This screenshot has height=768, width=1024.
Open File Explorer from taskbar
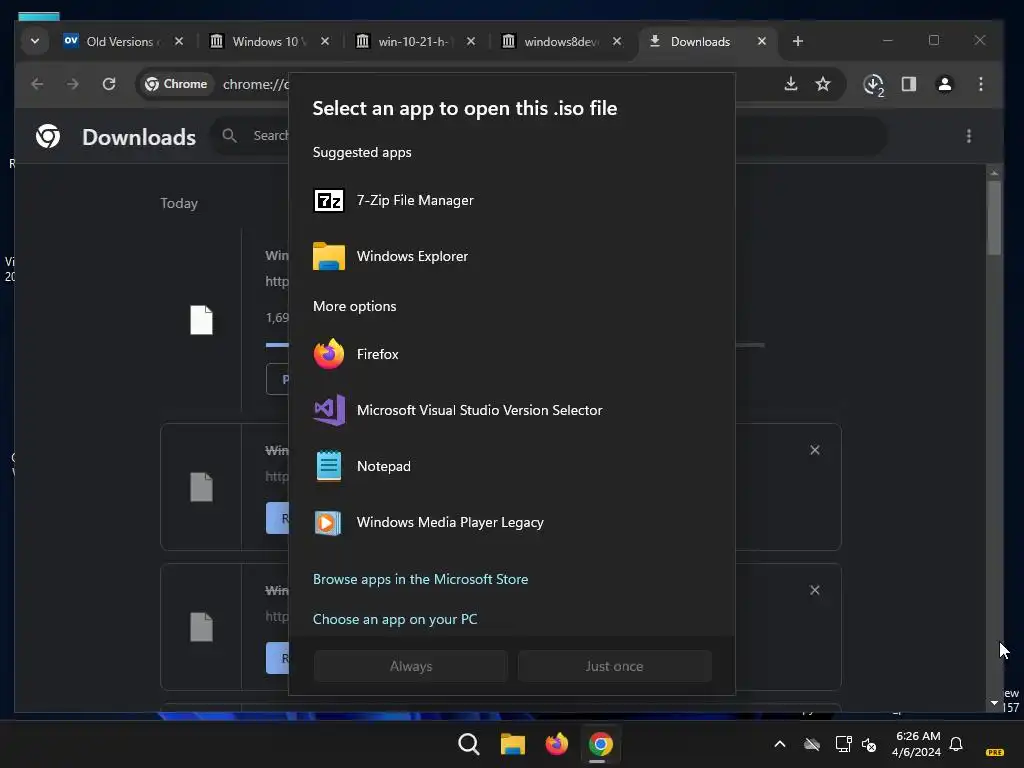pyautogui.click(x=513, y=744)
